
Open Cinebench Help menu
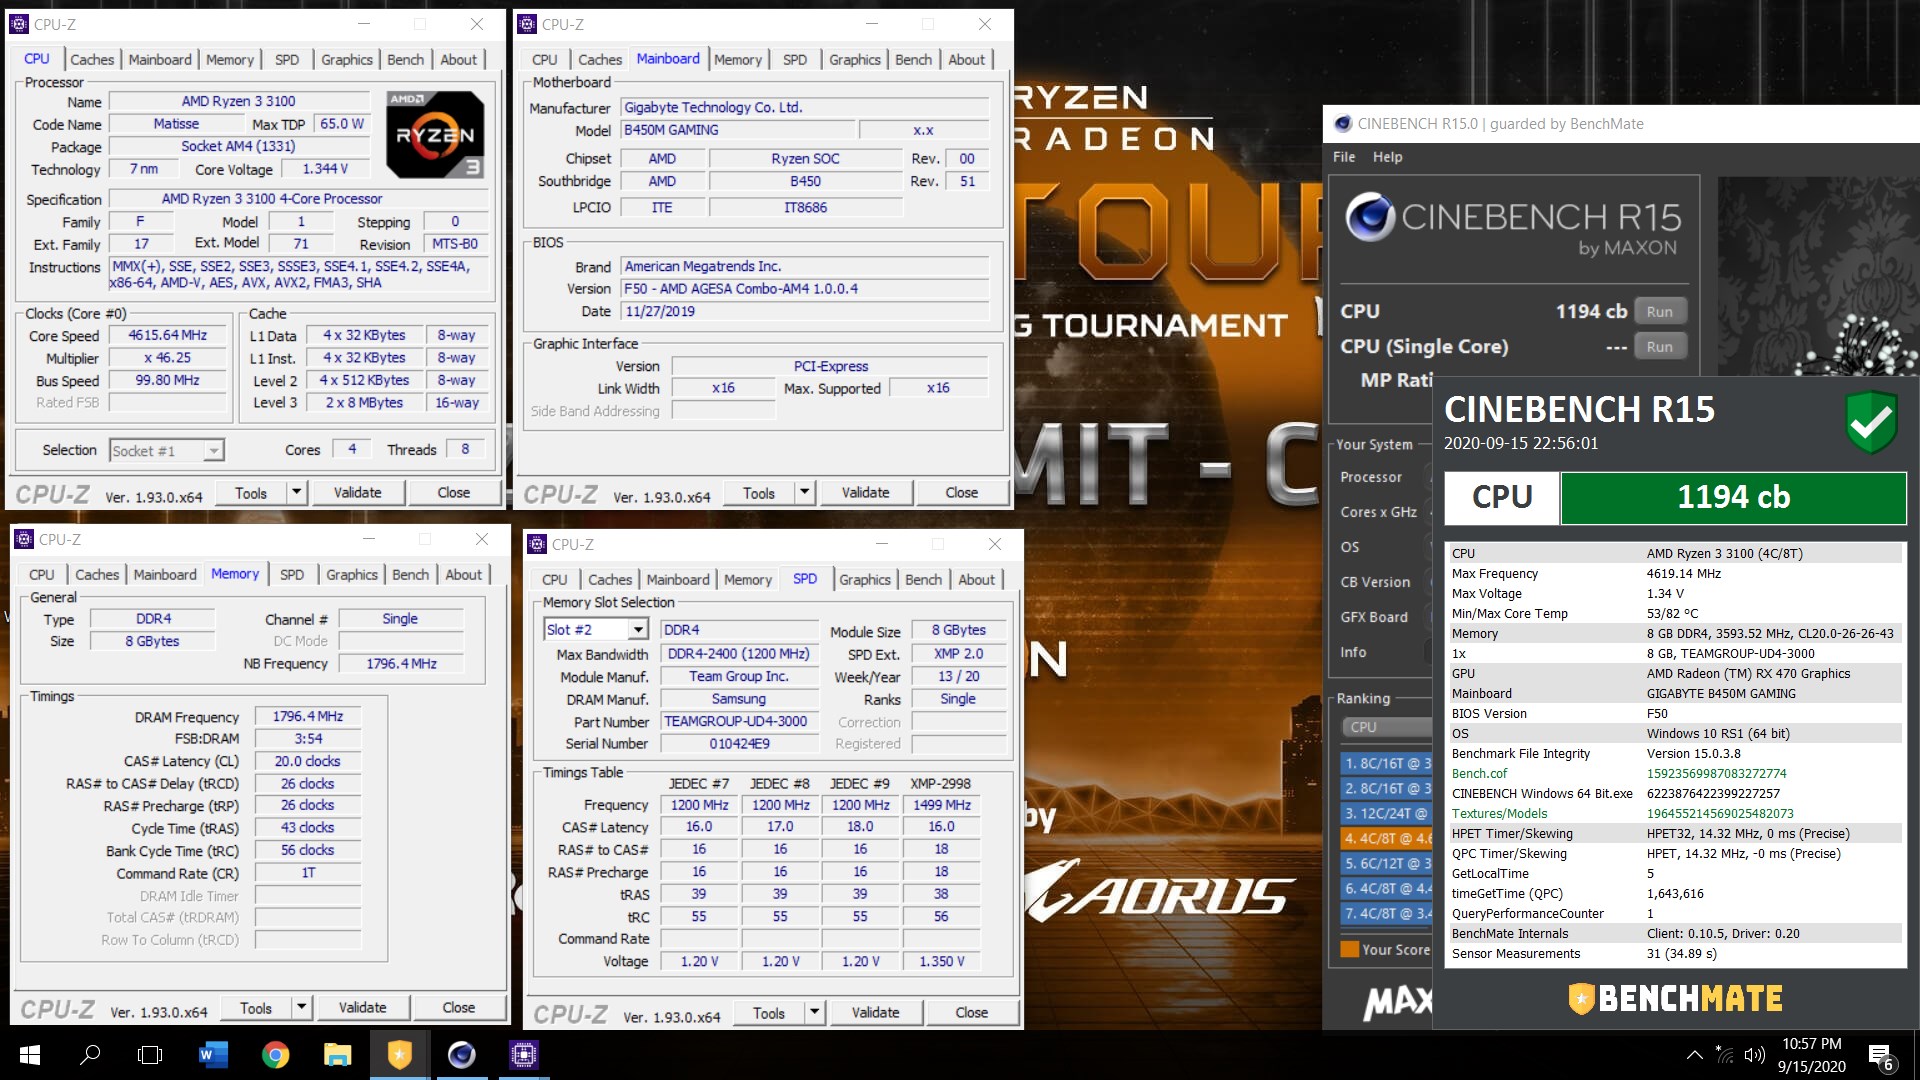point(1387,157)
